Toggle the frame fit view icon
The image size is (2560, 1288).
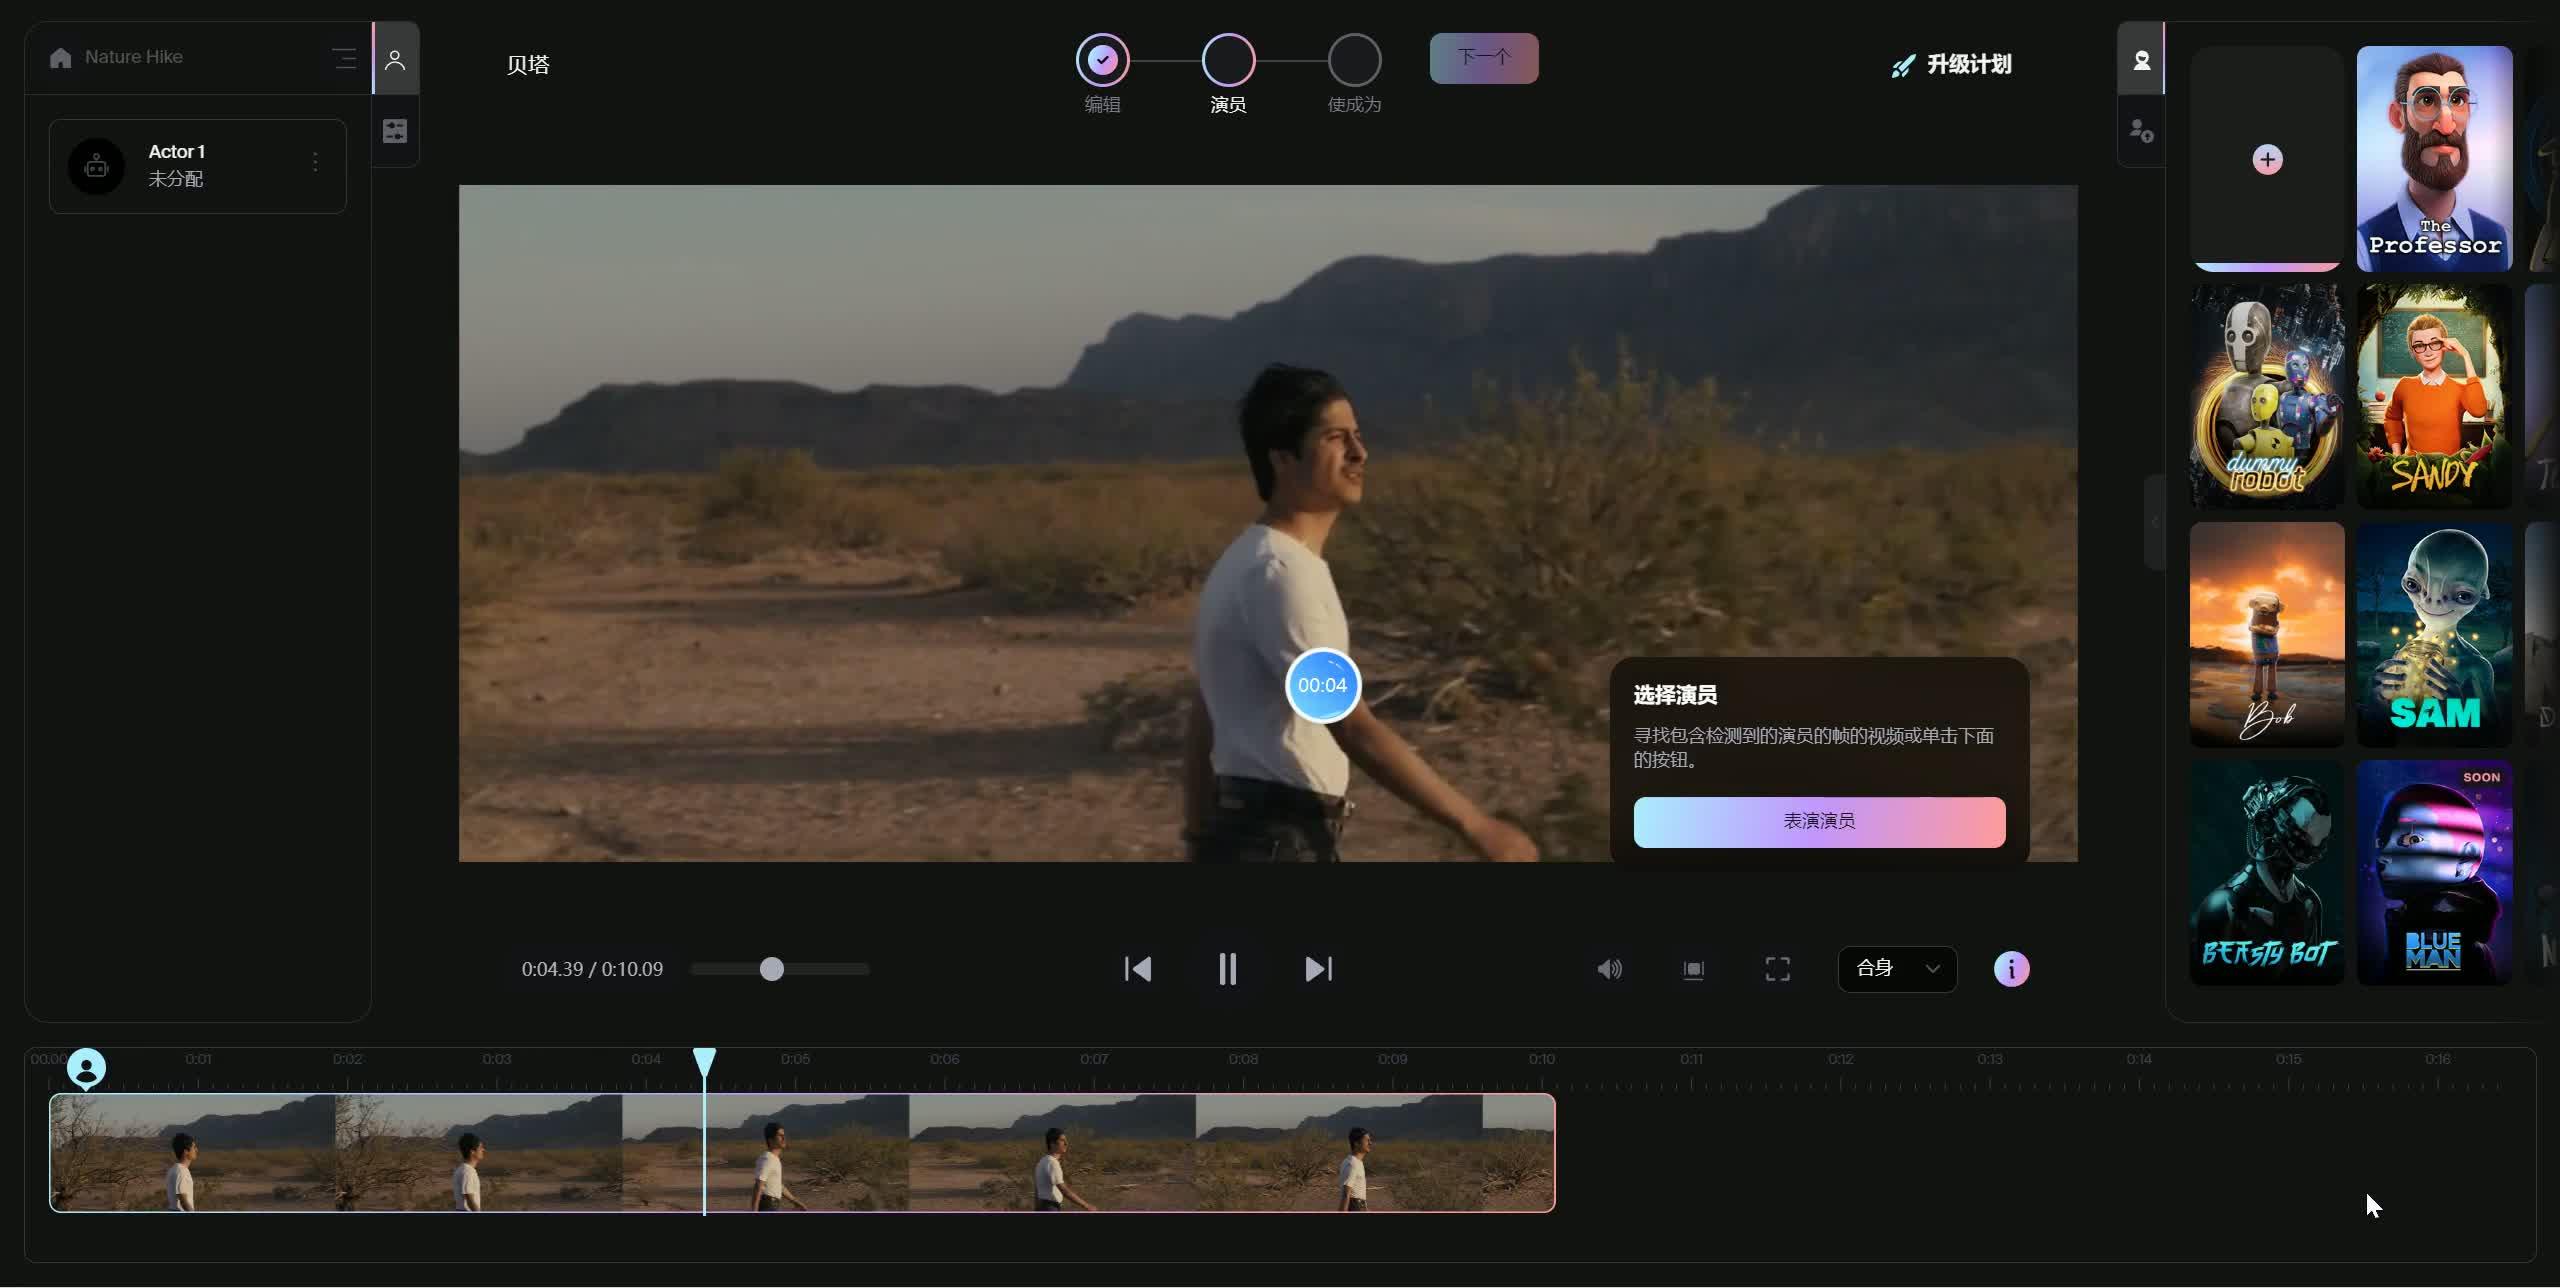tap(1693, 969)
